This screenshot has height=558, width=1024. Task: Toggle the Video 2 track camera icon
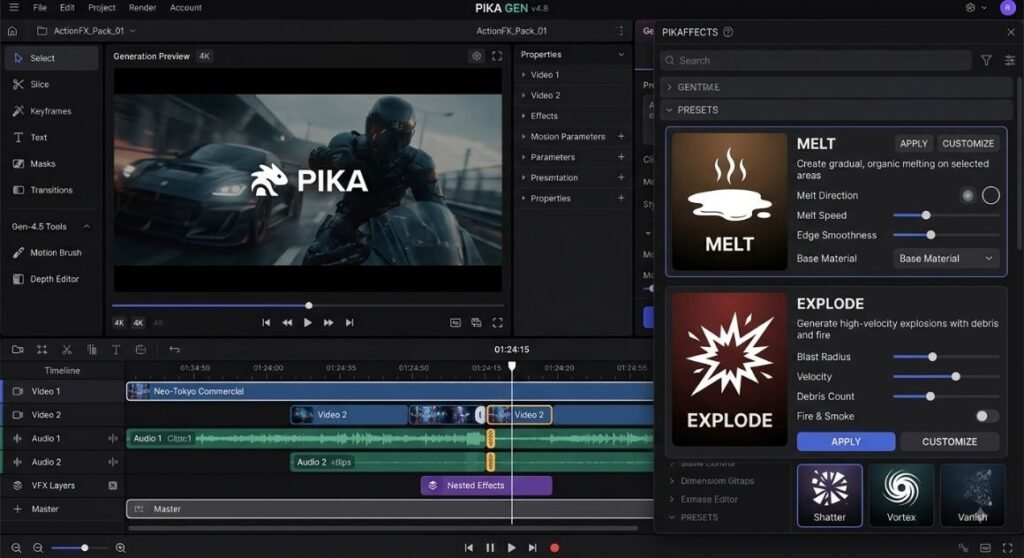click(x=18, y=415)
